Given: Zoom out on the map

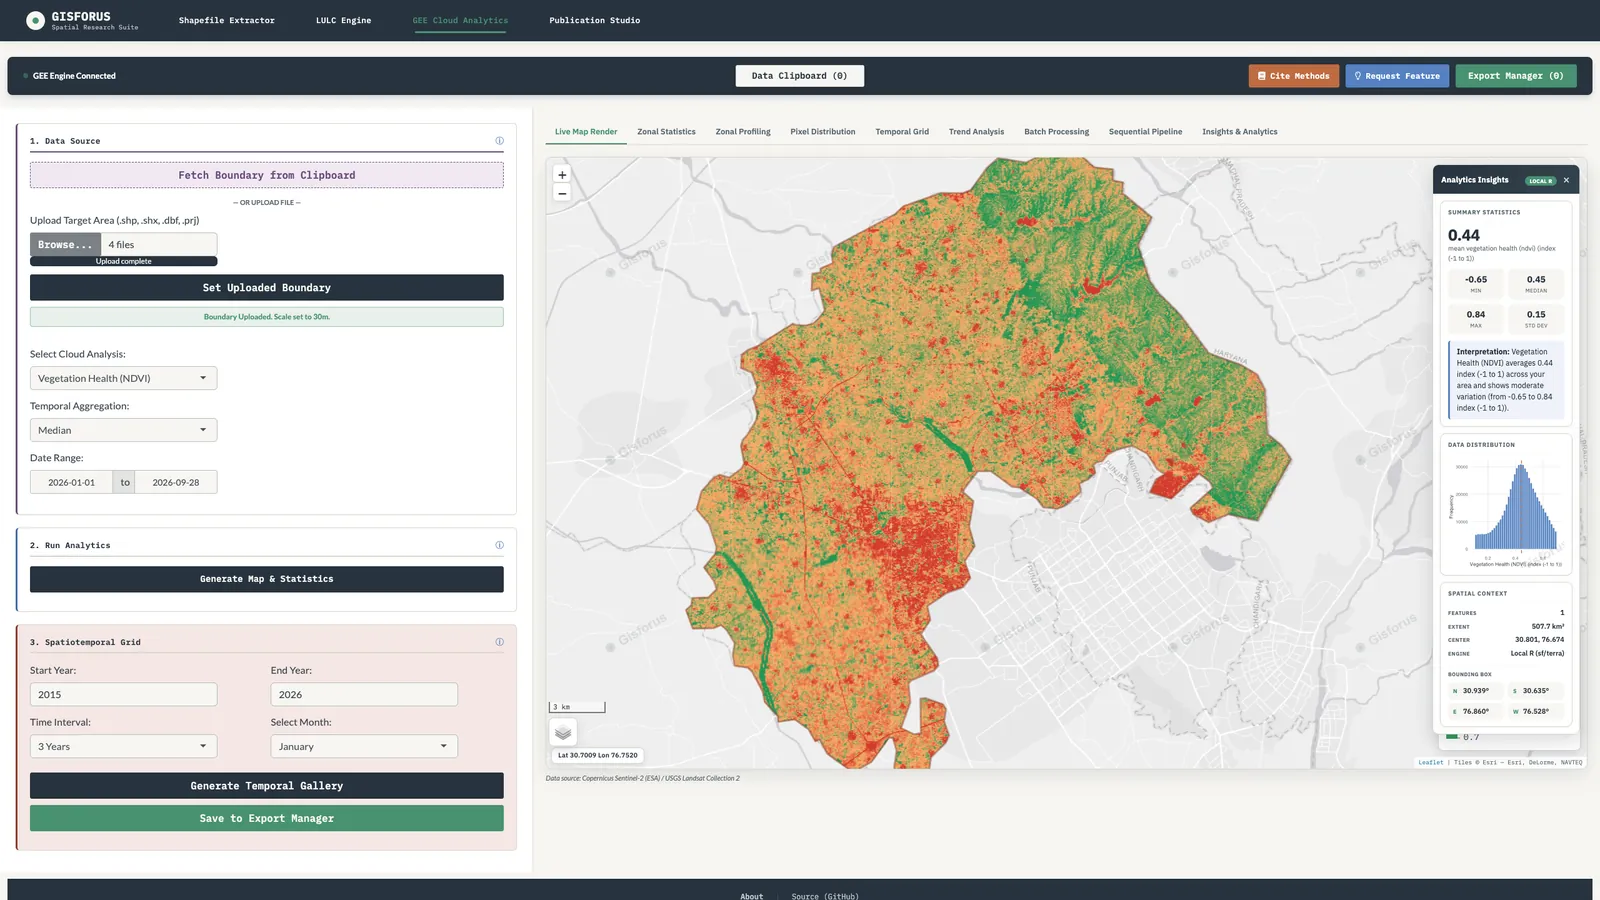Looking at the screenshot, I should click(x=562, y=193).
